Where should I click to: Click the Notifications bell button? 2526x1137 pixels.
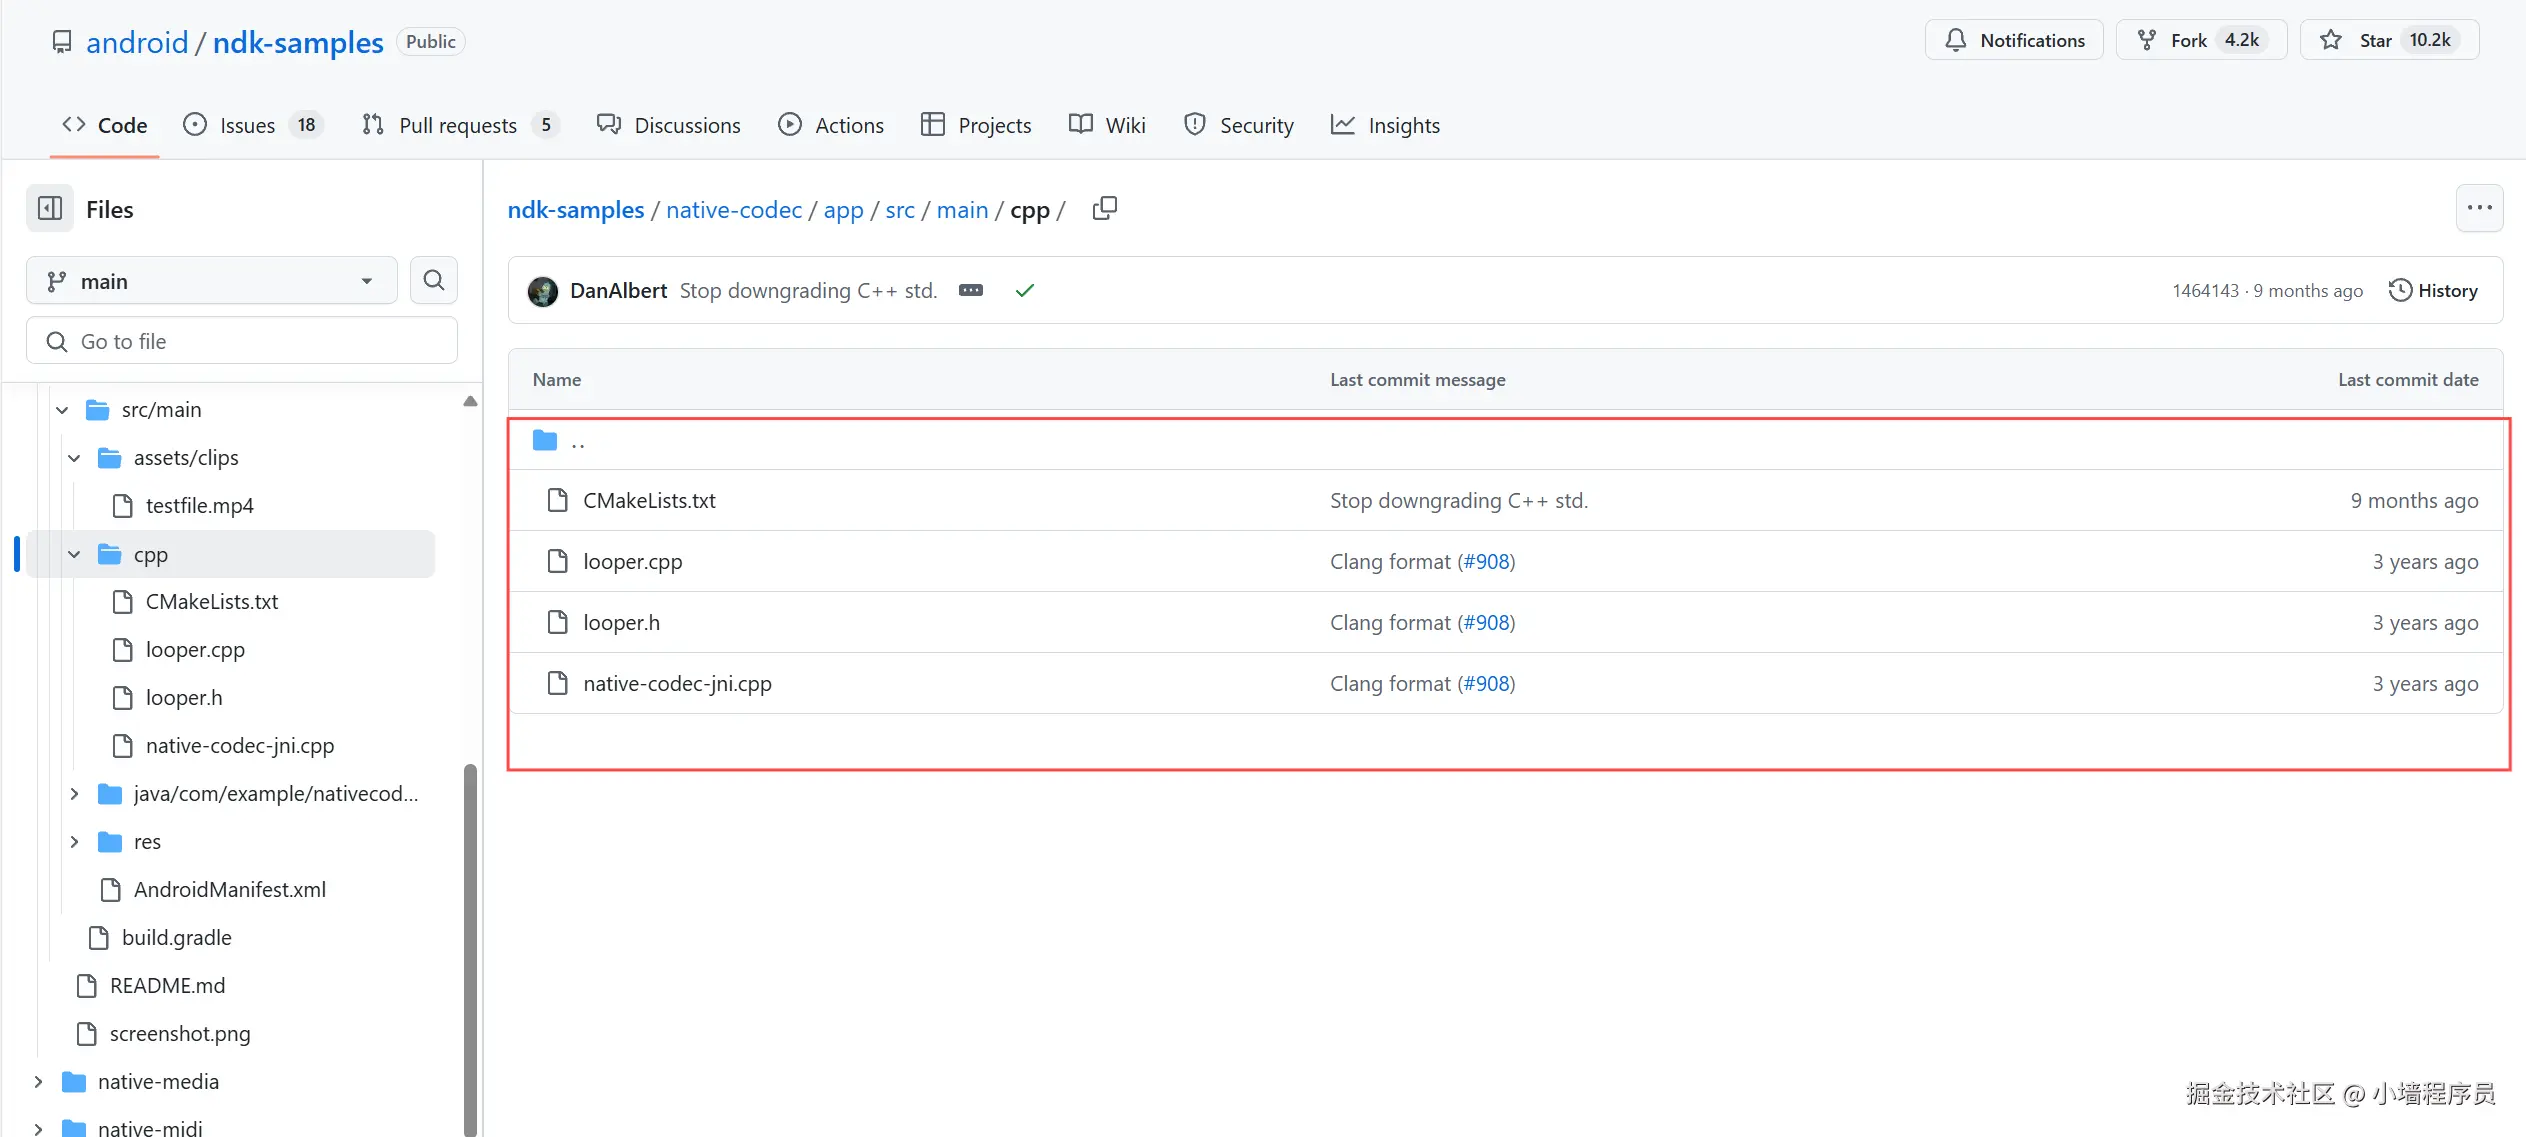click(x=2014, y=41)
